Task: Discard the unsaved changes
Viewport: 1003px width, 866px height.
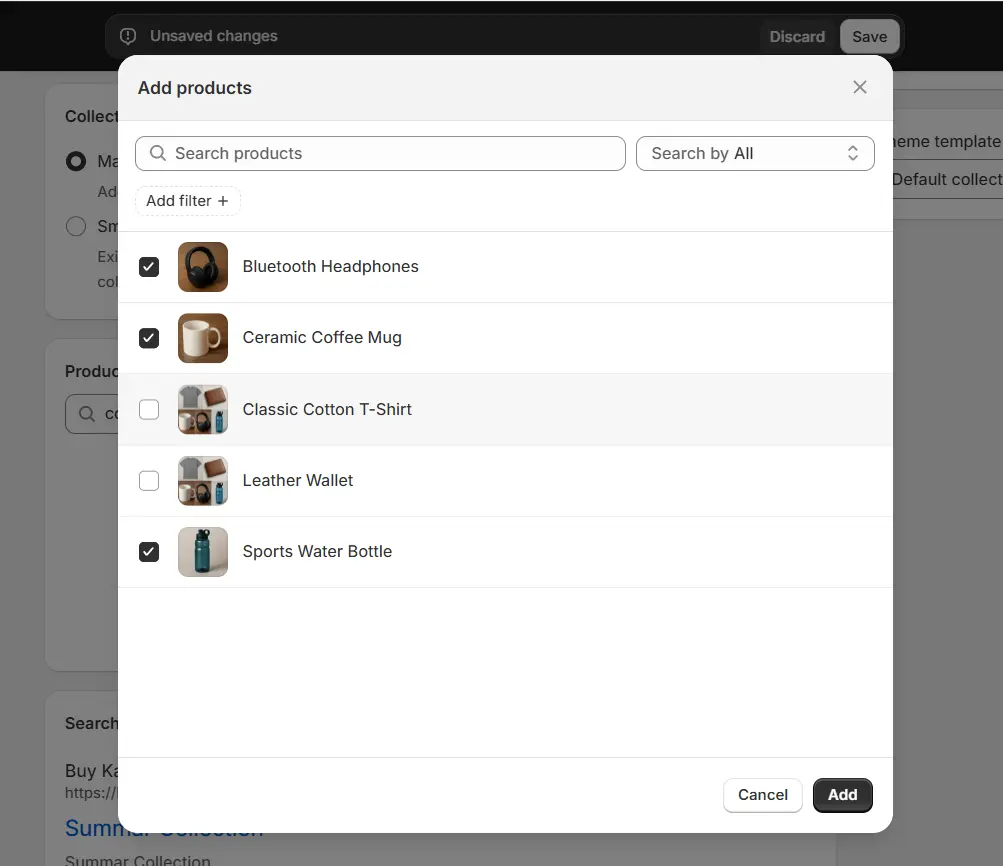Action: pyautogui.click(x=797, y=37)
